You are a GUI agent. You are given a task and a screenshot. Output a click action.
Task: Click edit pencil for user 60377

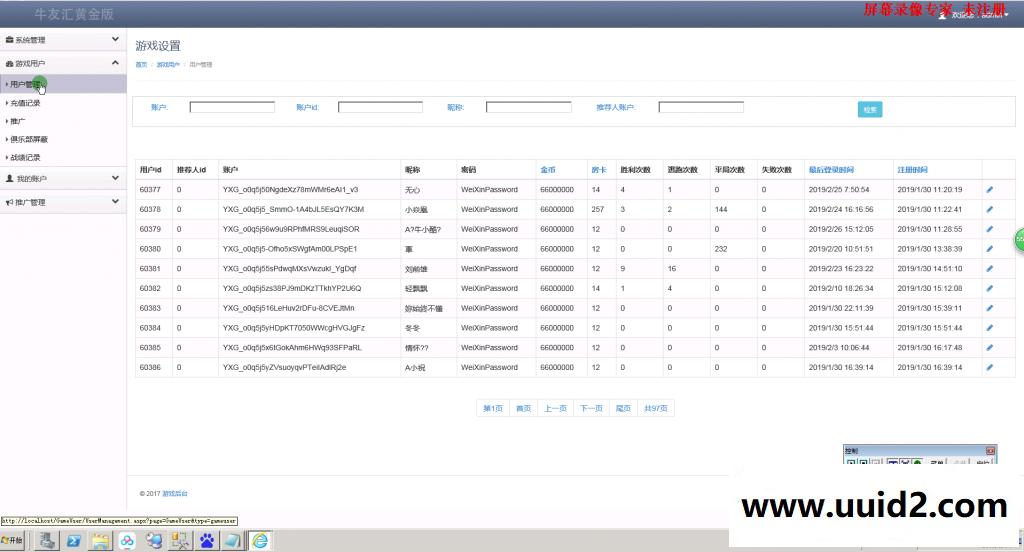989,189
